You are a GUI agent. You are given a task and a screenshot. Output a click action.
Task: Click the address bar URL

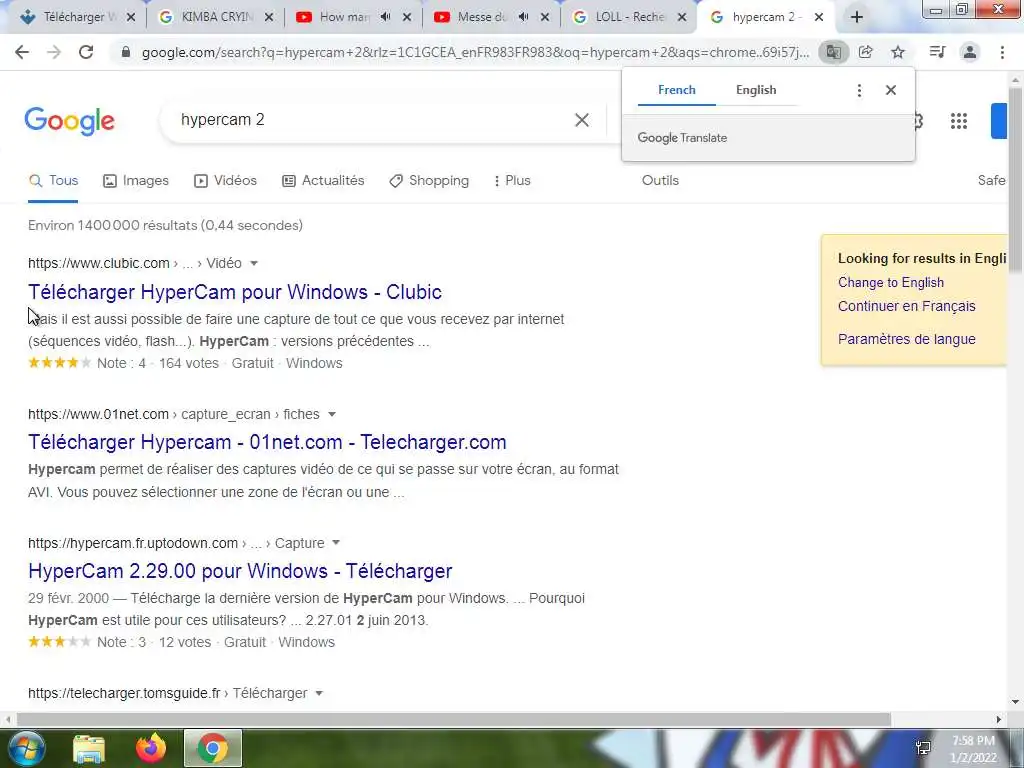point(475,52)
